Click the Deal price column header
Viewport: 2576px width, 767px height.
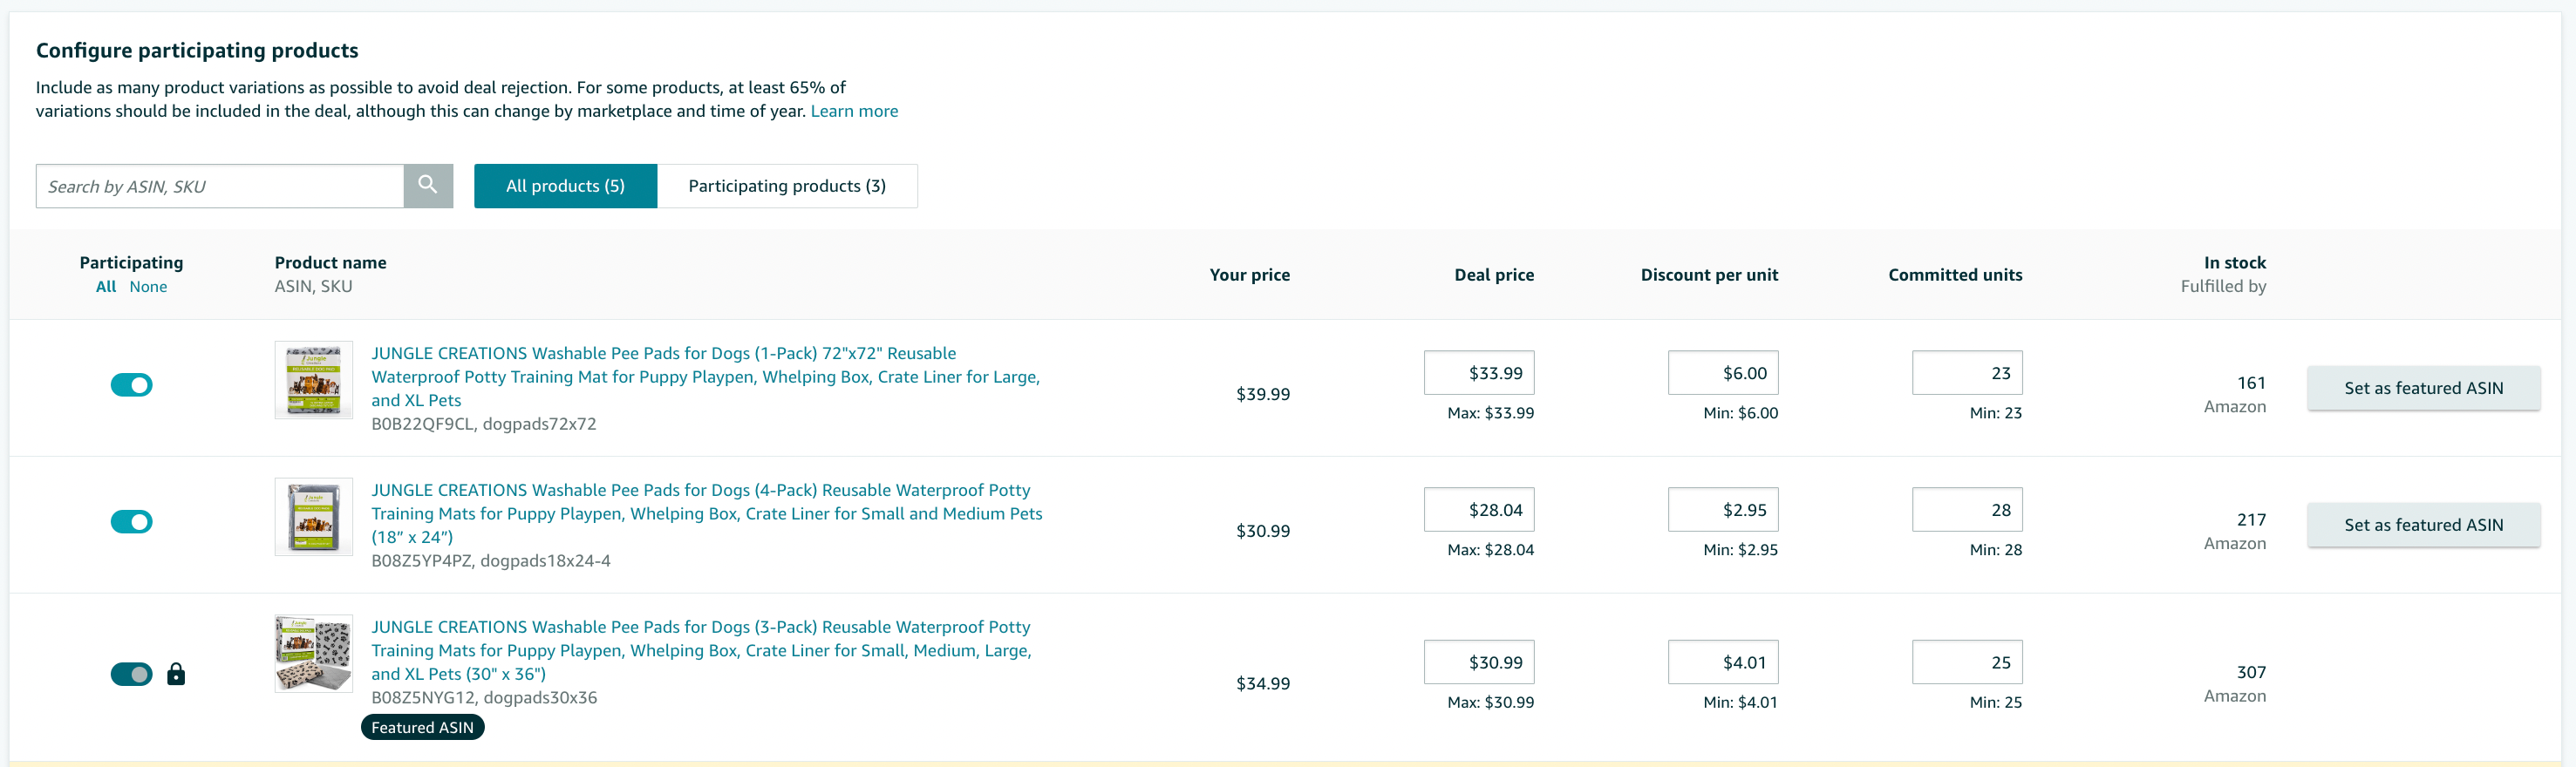click(x=1494, y=275)
